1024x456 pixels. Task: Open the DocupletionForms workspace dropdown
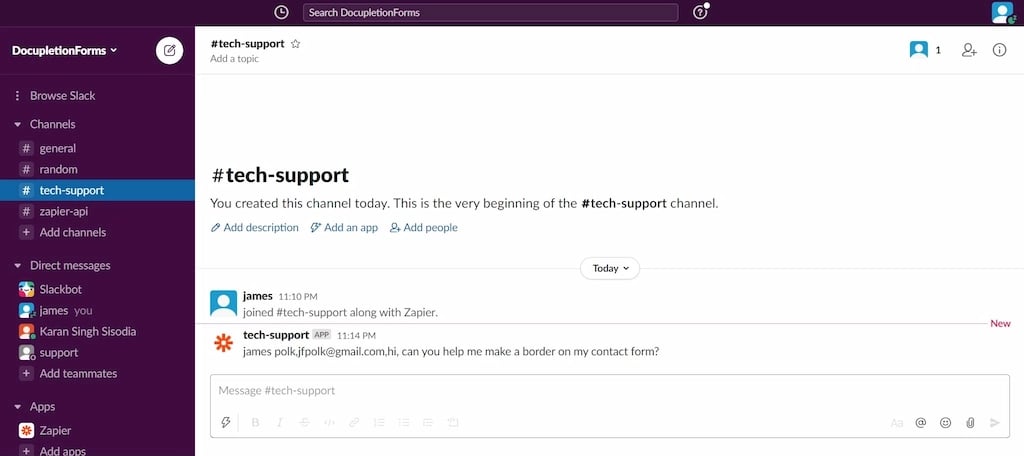tap(65, 50)
